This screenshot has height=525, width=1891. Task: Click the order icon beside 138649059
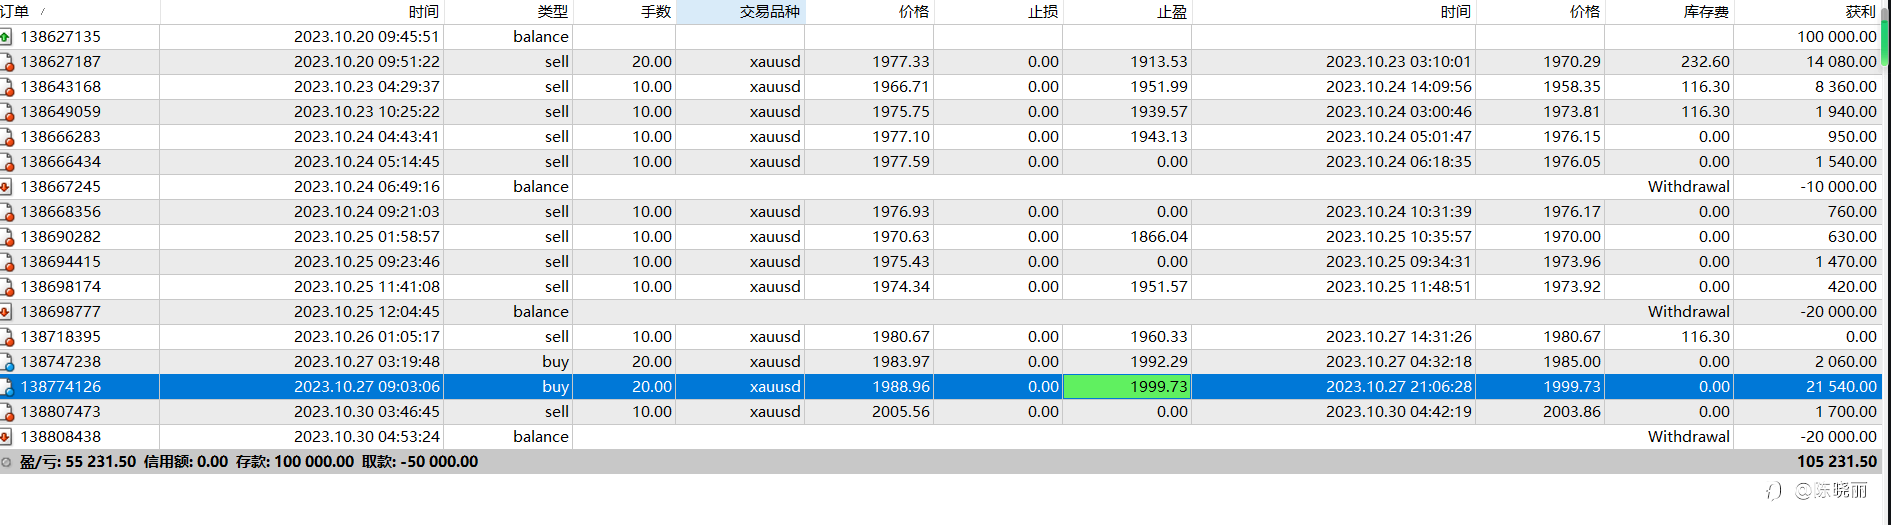click(x=6, y=112)
